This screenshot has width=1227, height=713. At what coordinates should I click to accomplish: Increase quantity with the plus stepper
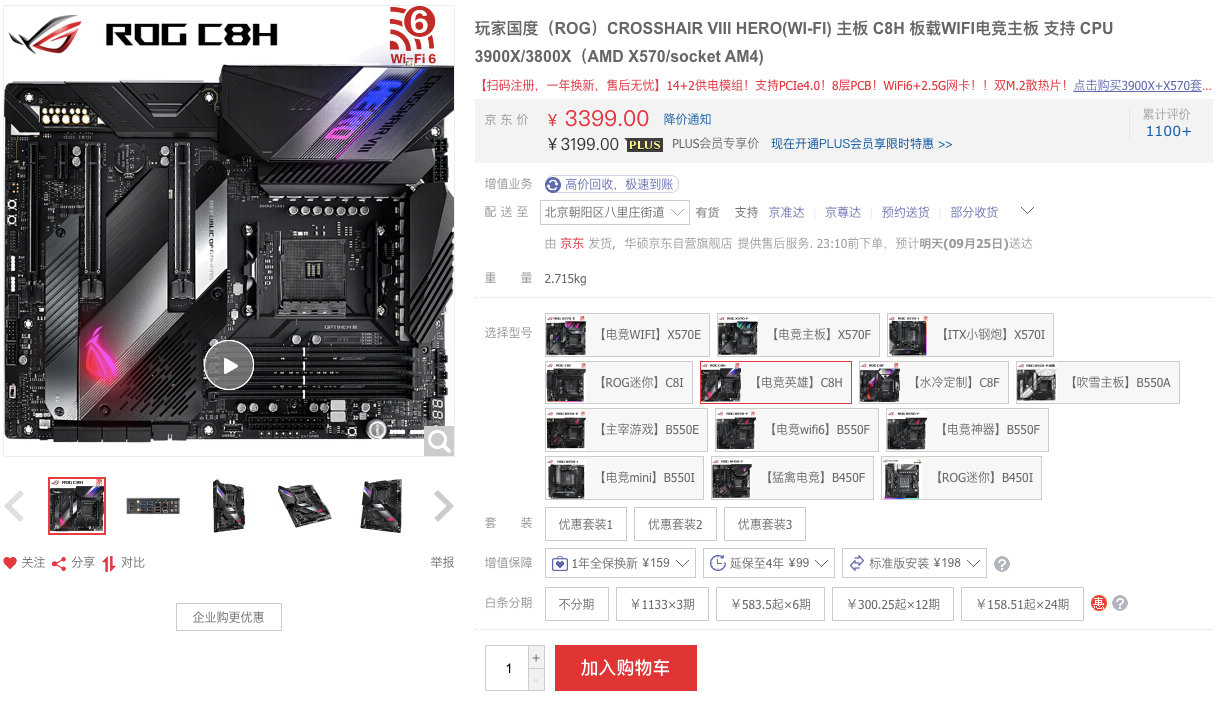536,658
